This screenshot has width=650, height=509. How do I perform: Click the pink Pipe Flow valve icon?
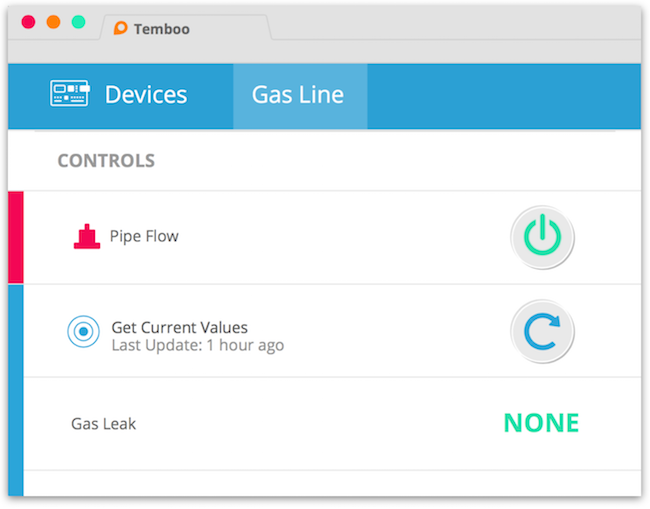click(x=87, y=237)
